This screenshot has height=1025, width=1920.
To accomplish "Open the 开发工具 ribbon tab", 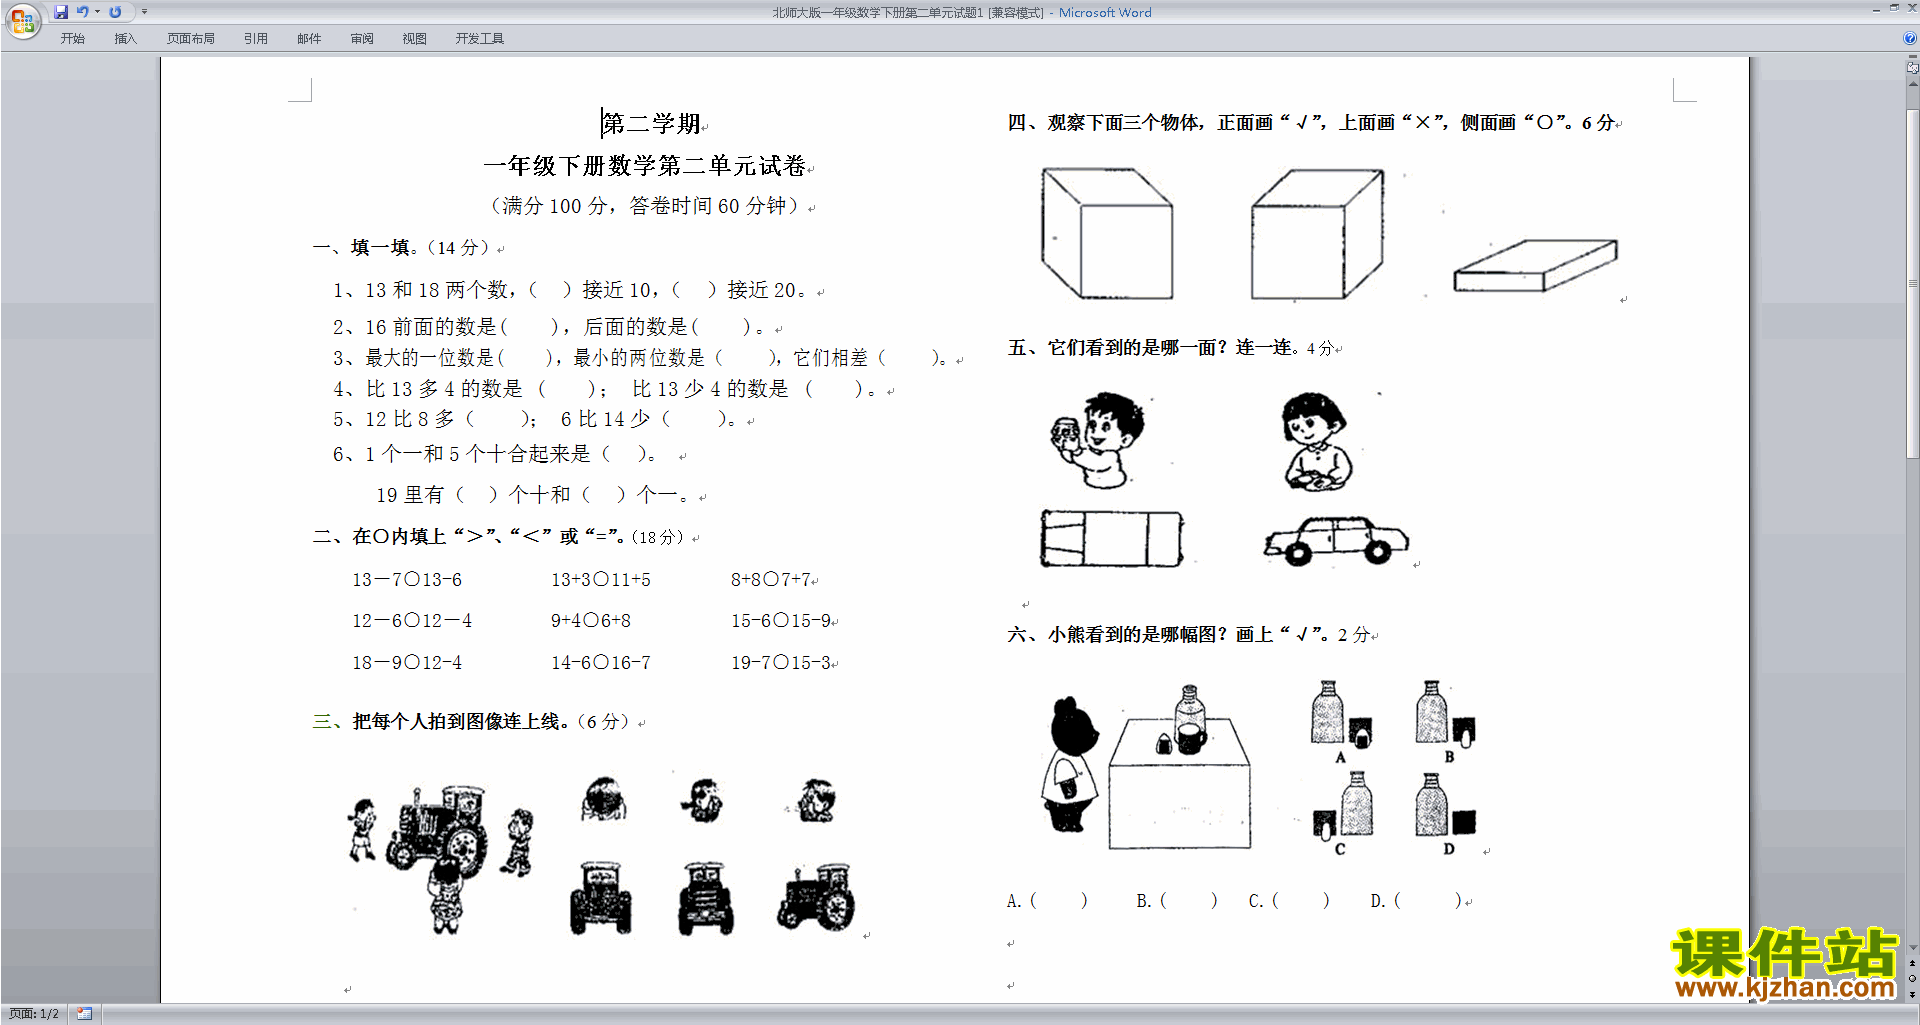I will [x=480, y=39].
